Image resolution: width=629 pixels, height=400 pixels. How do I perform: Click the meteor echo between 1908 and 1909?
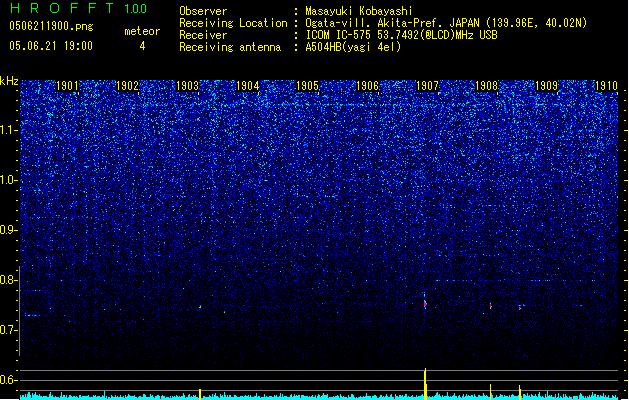520,307
